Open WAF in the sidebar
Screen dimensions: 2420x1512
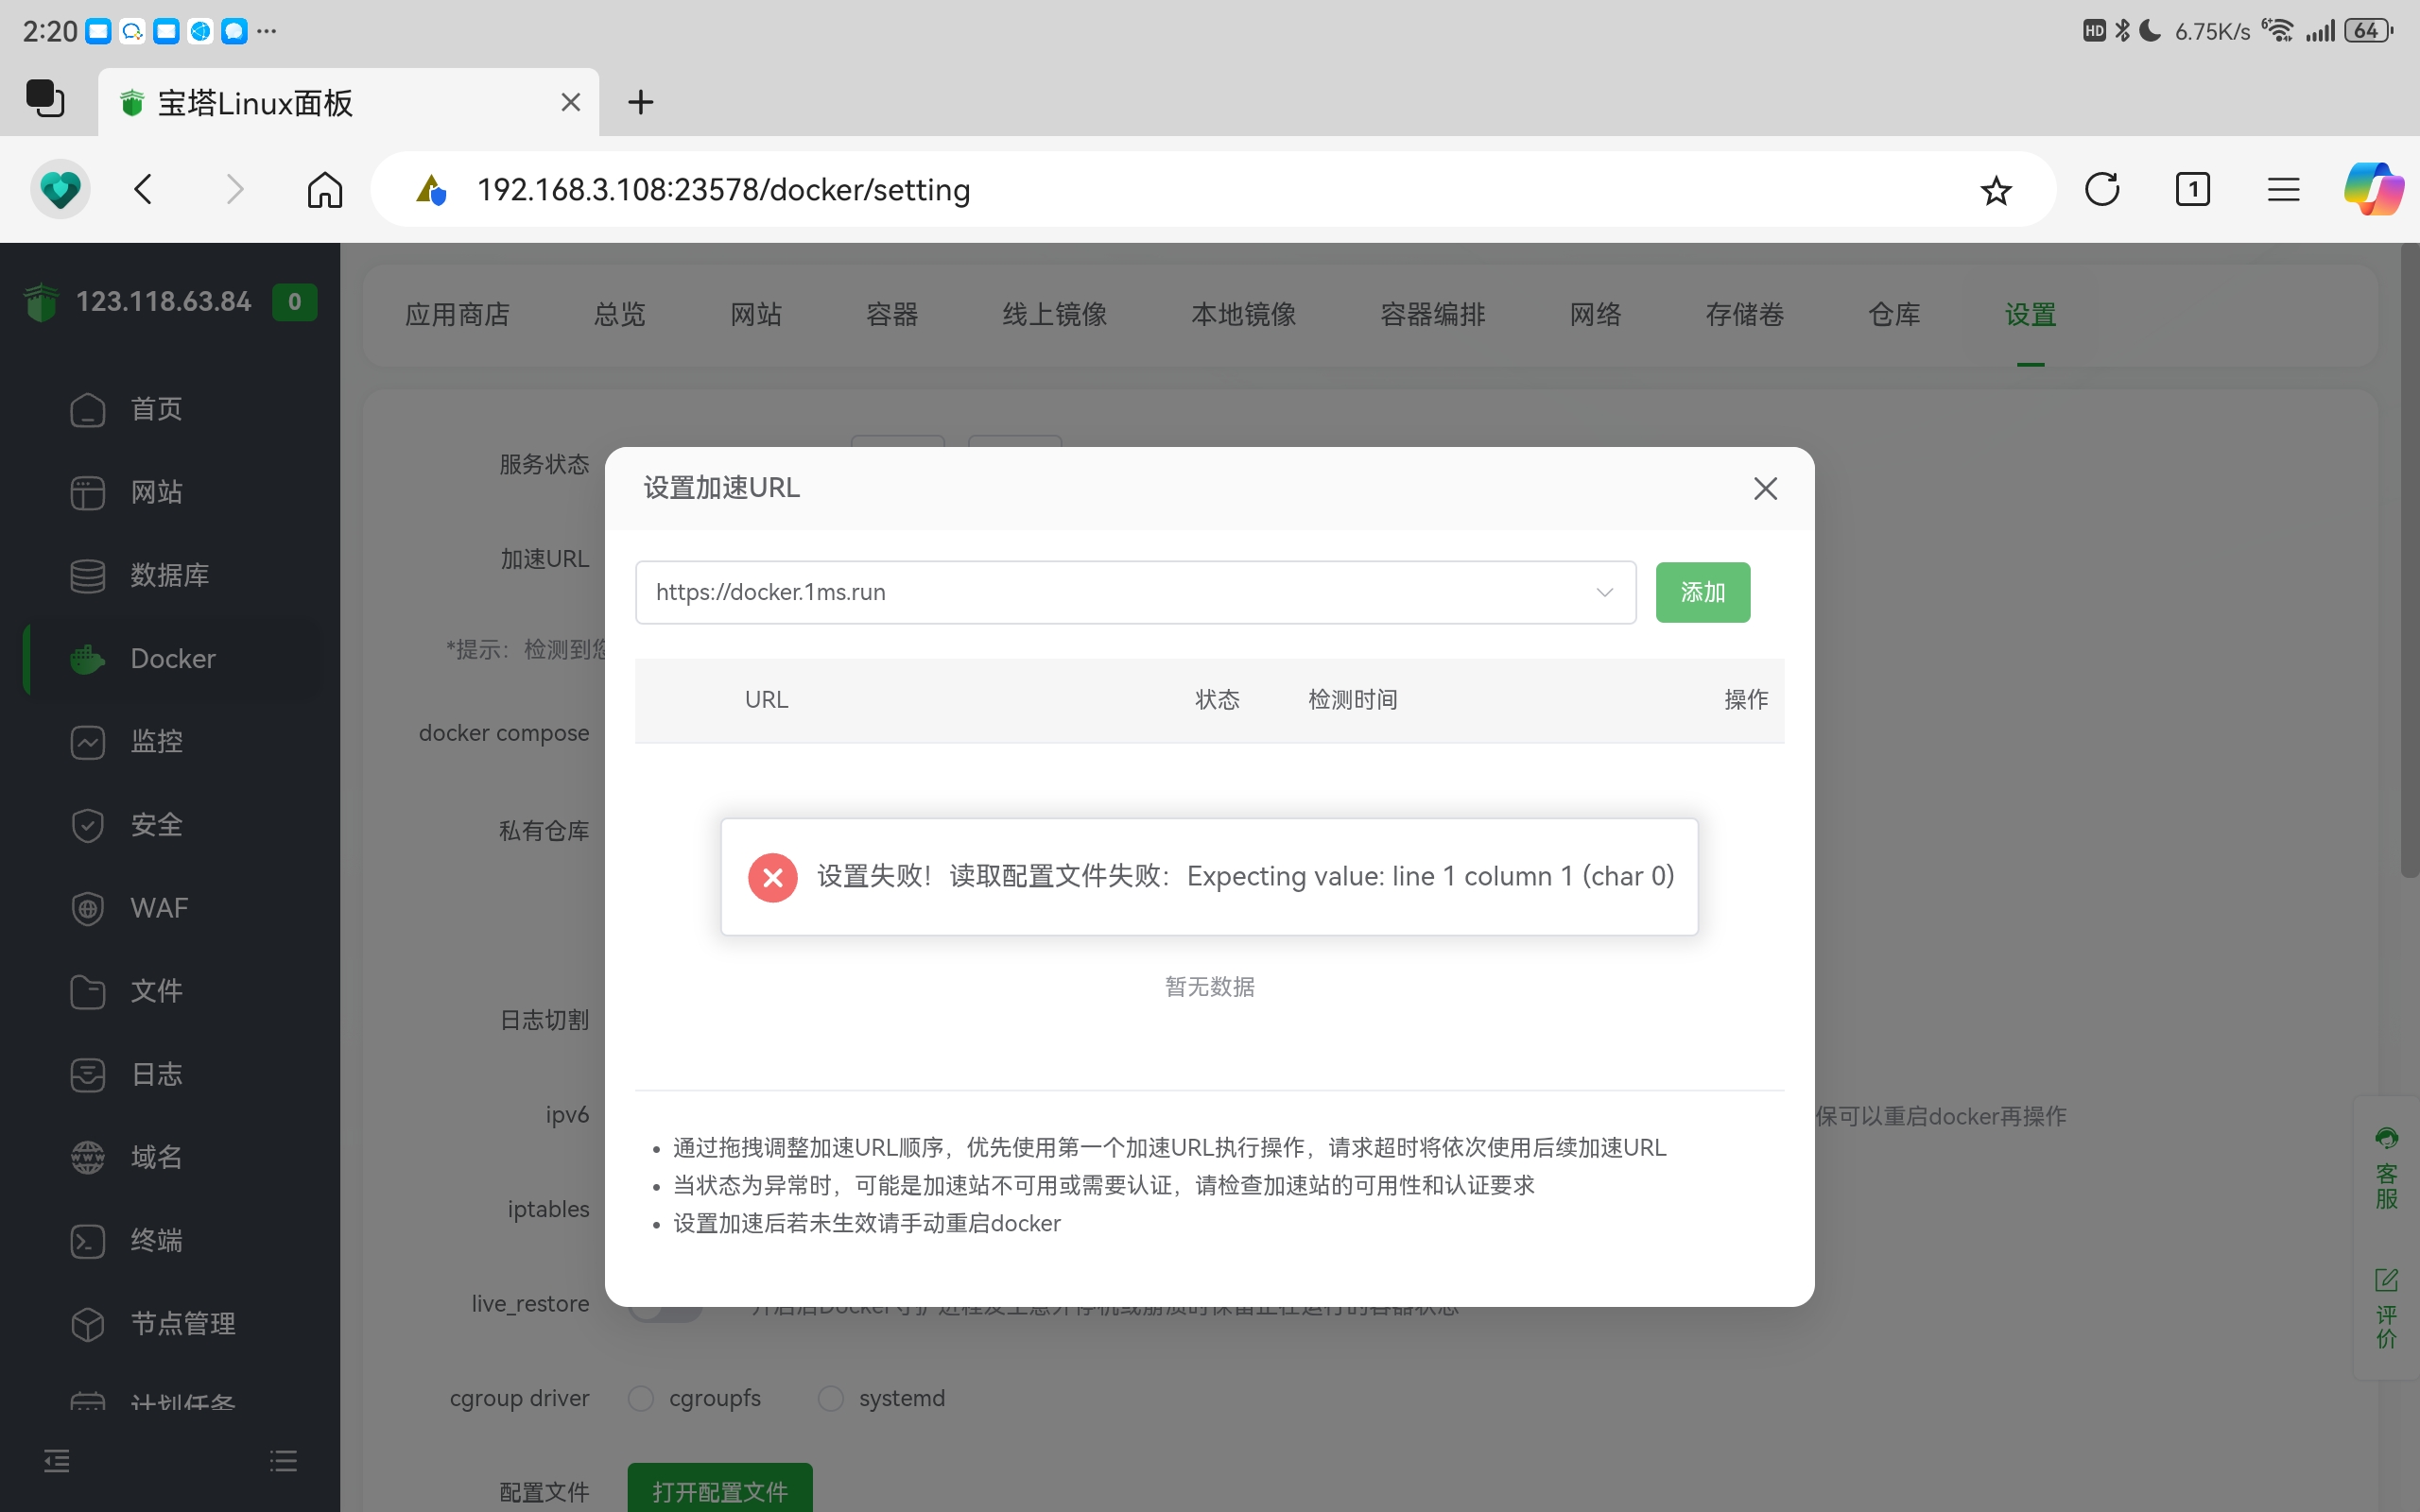[159, 907]
